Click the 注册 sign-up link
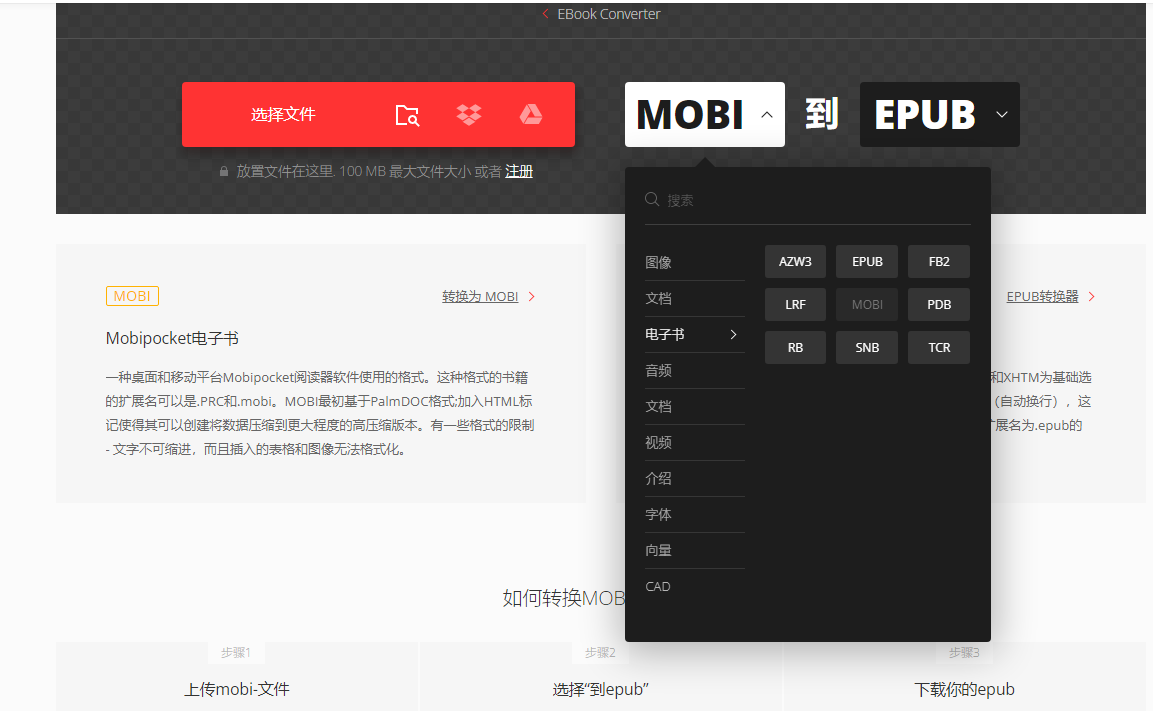The width and height of the screenshot is (1153, 711). [x=519, y=172]
